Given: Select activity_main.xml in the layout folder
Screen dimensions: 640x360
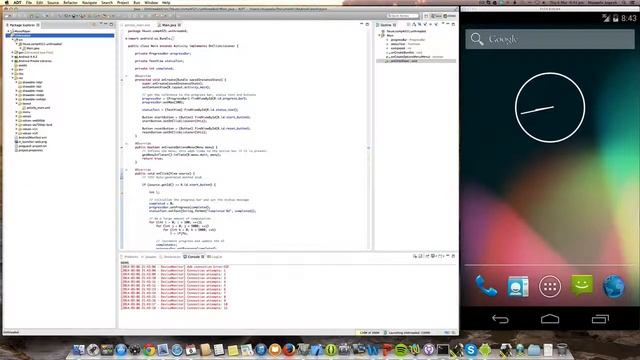Looking at the screenshot, I should point(38,108).
